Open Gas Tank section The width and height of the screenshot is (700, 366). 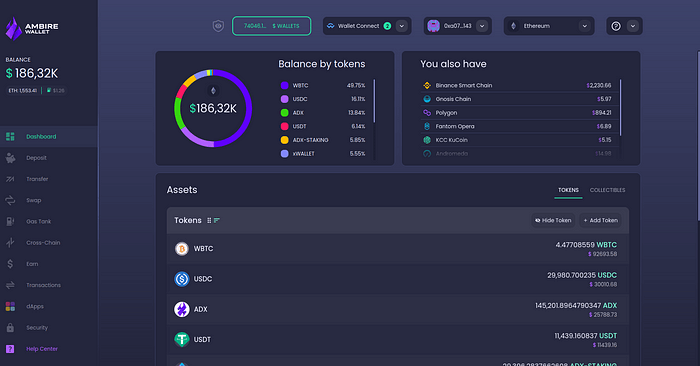38,221
